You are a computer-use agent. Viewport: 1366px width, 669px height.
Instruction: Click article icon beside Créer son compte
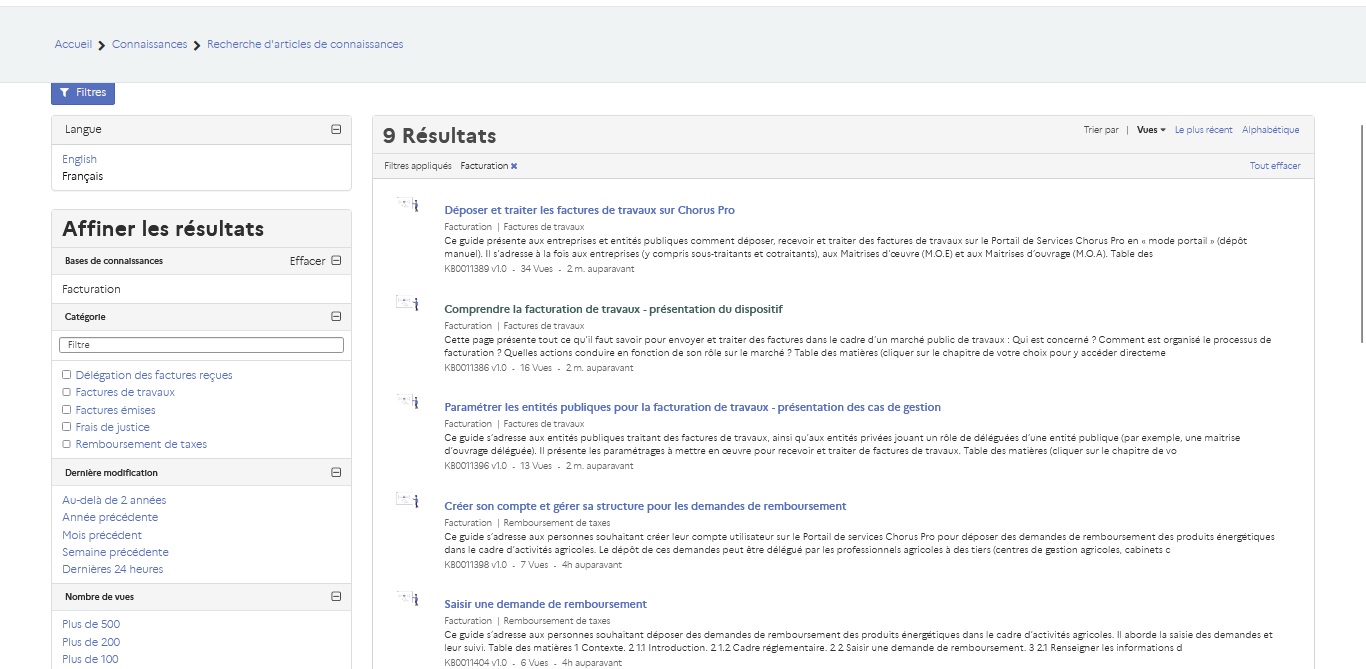[x=408, y=499]
